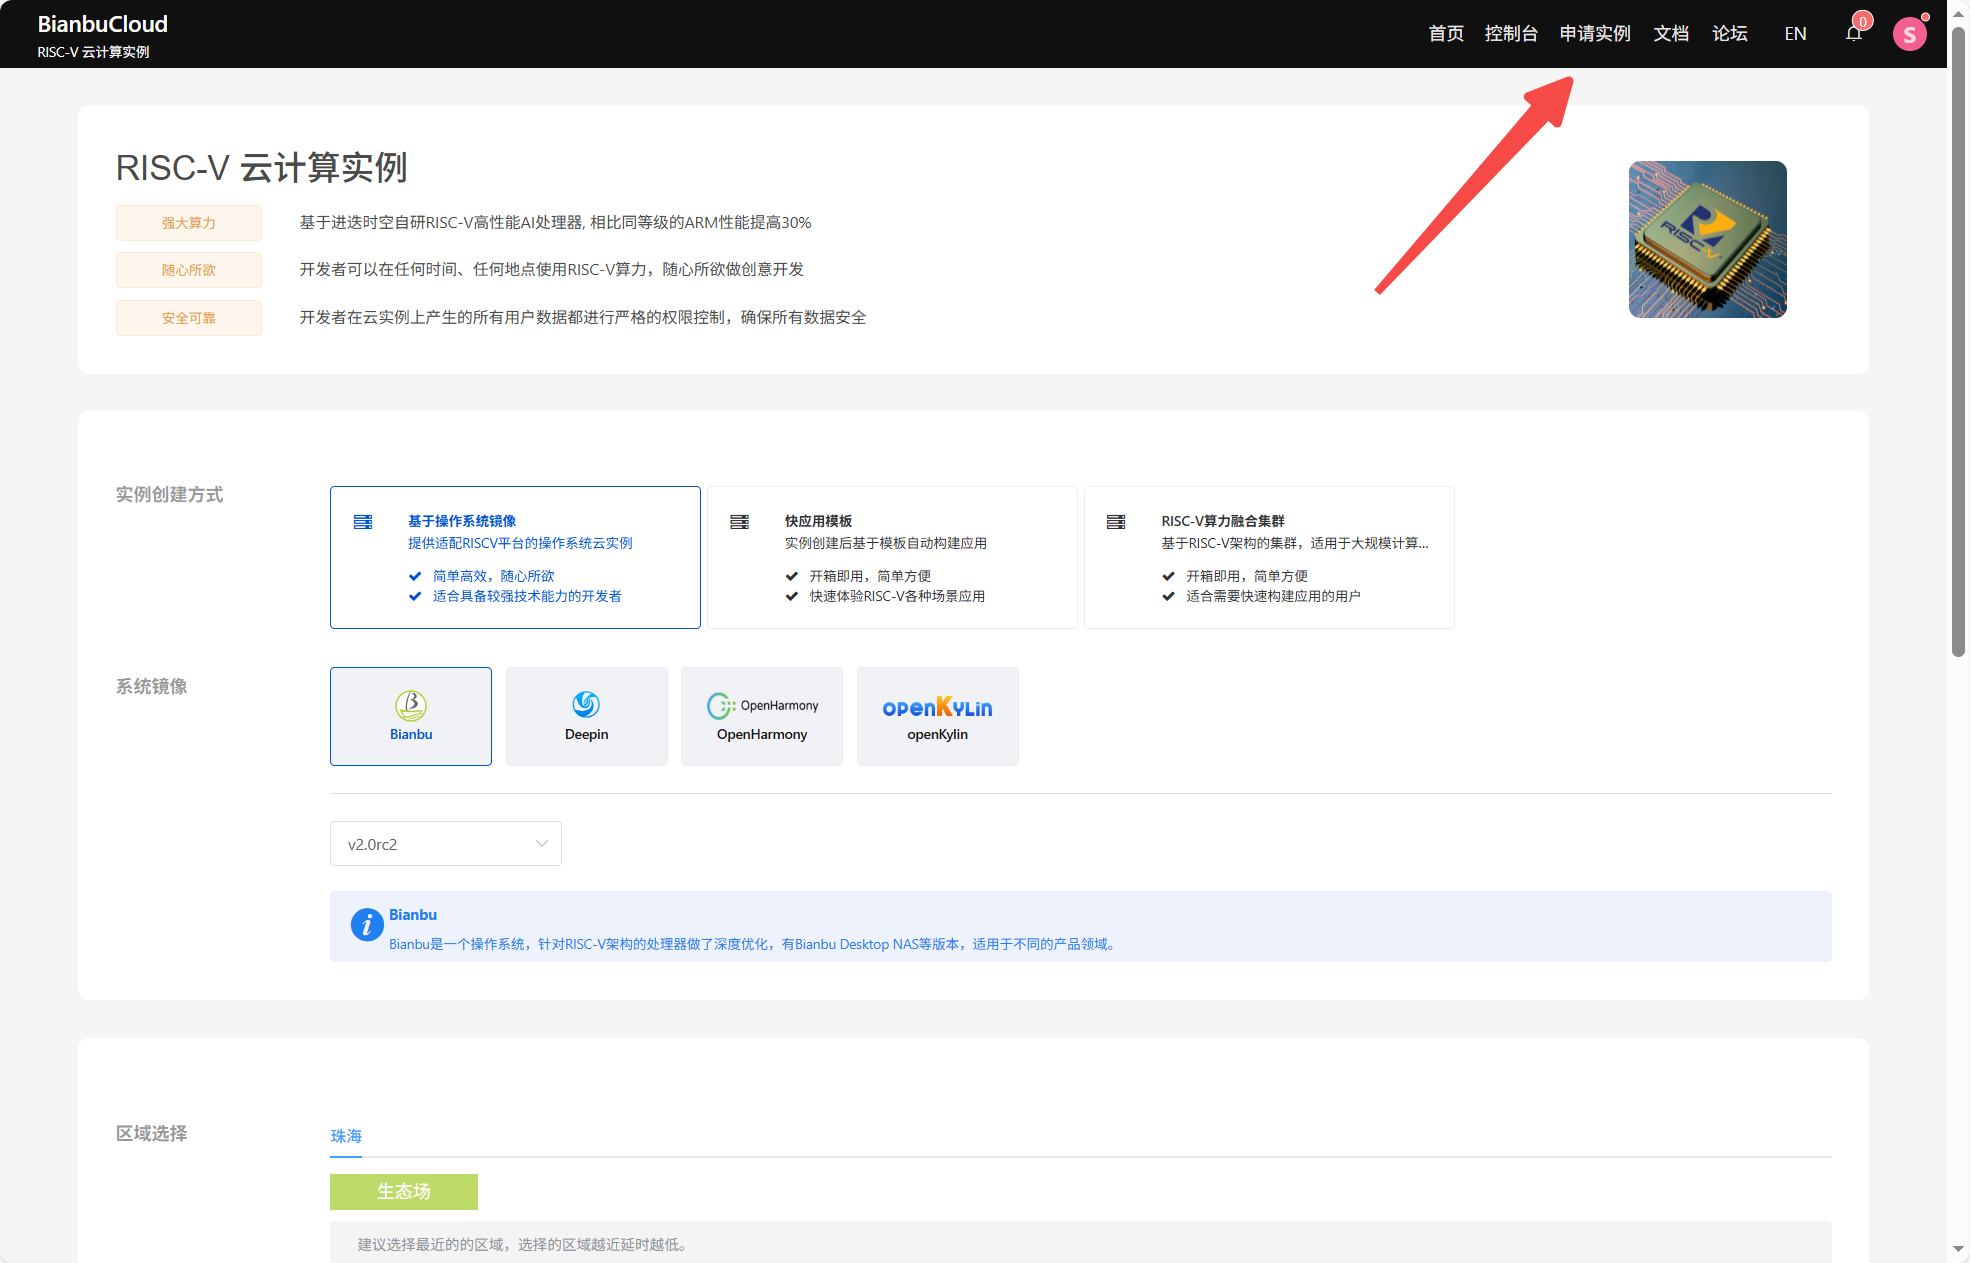Click the BianbuCloud logo text
The width and height of the screenshot is (1970, 1263).
[x=102, y=24]
